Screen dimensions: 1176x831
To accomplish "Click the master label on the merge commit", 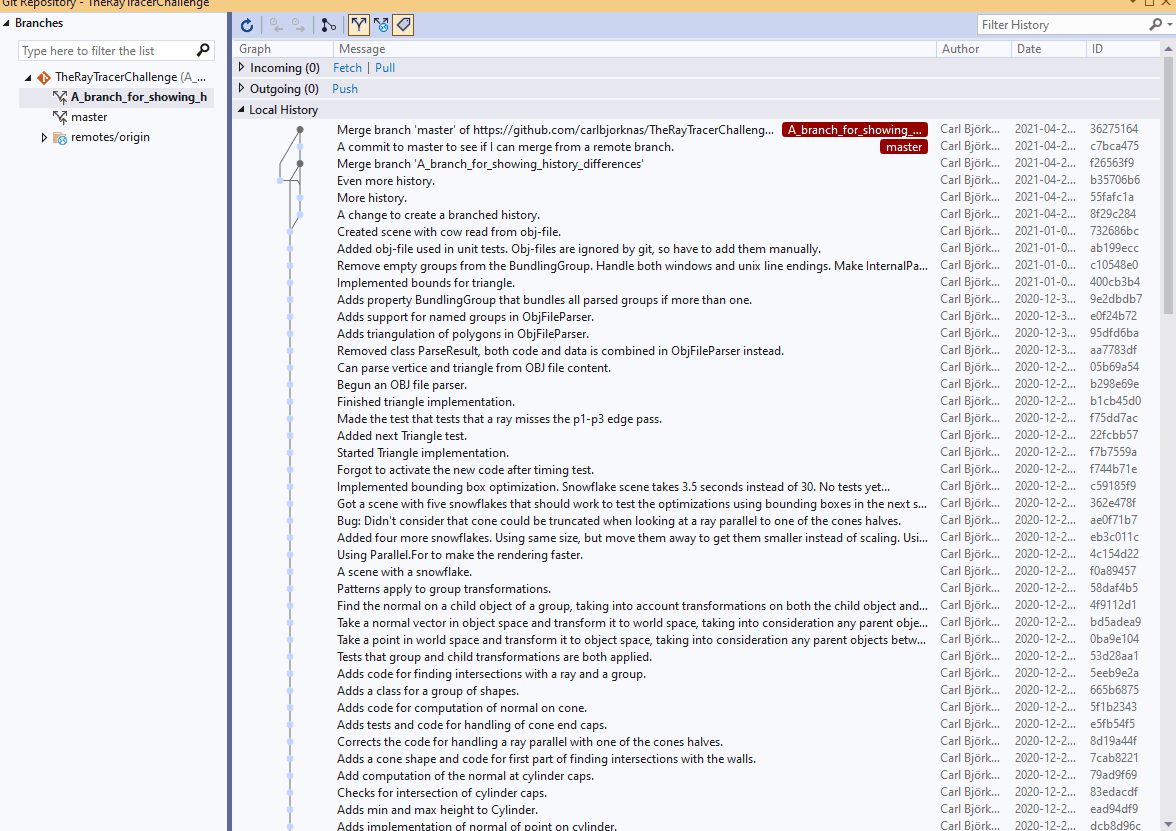I will pyautogui.click(x=903, y=146).
